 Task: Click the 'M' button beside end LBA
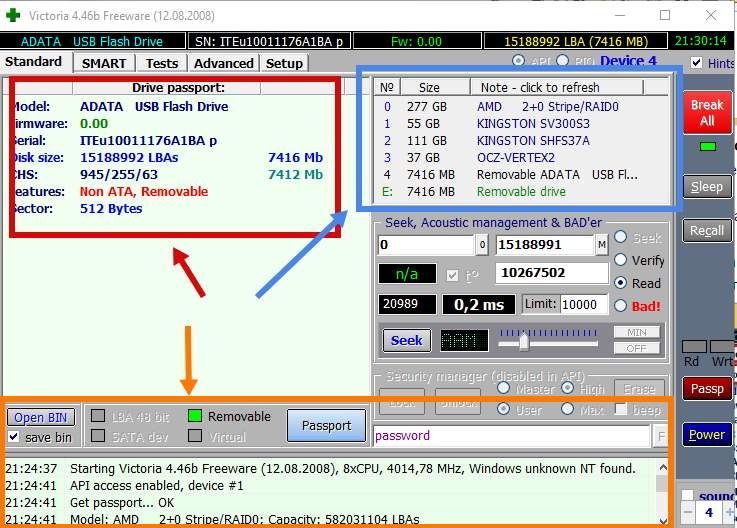click(x=602, y=245)
